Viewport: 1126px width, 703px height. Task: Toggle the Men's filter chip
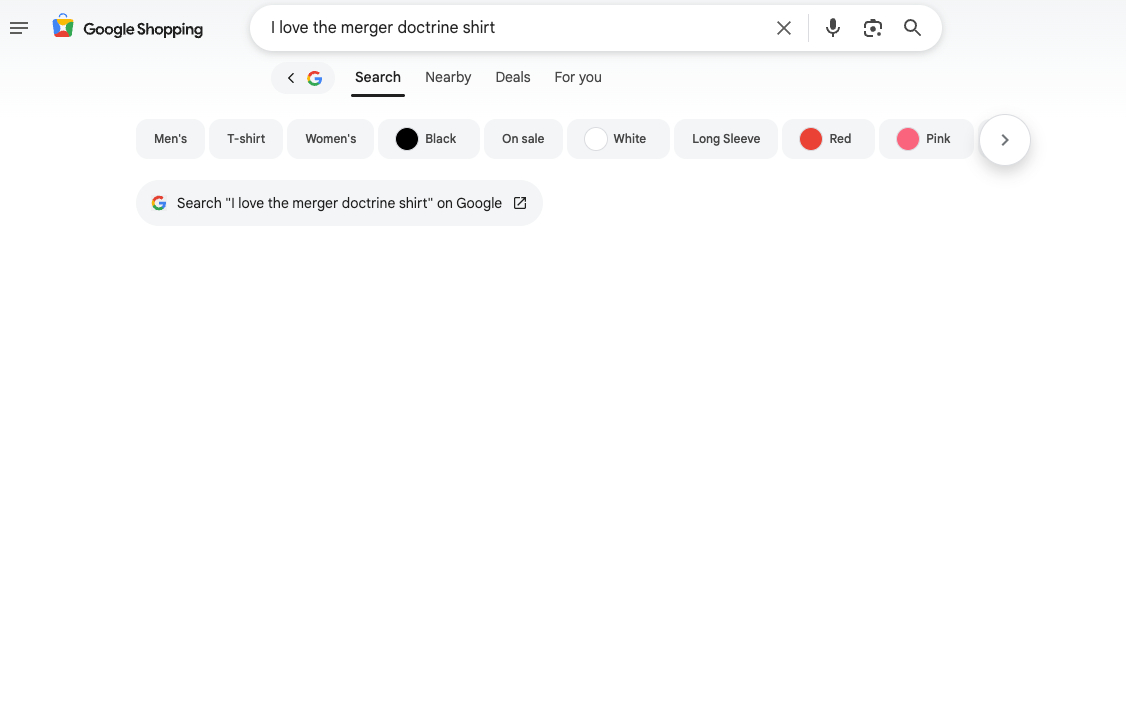(x=170, y=139)
